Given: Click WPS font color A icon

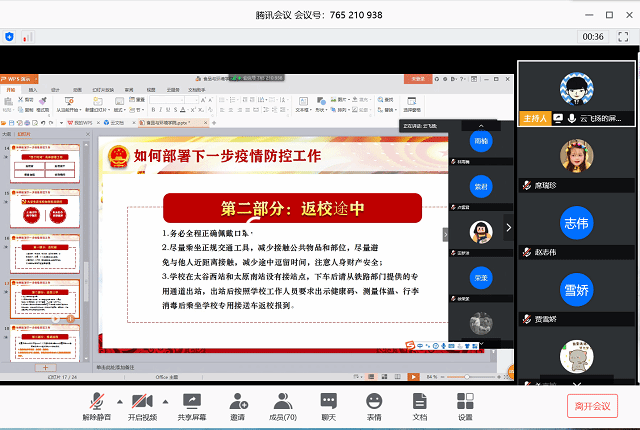Looking at the screenshot, I should click(183, 110).
